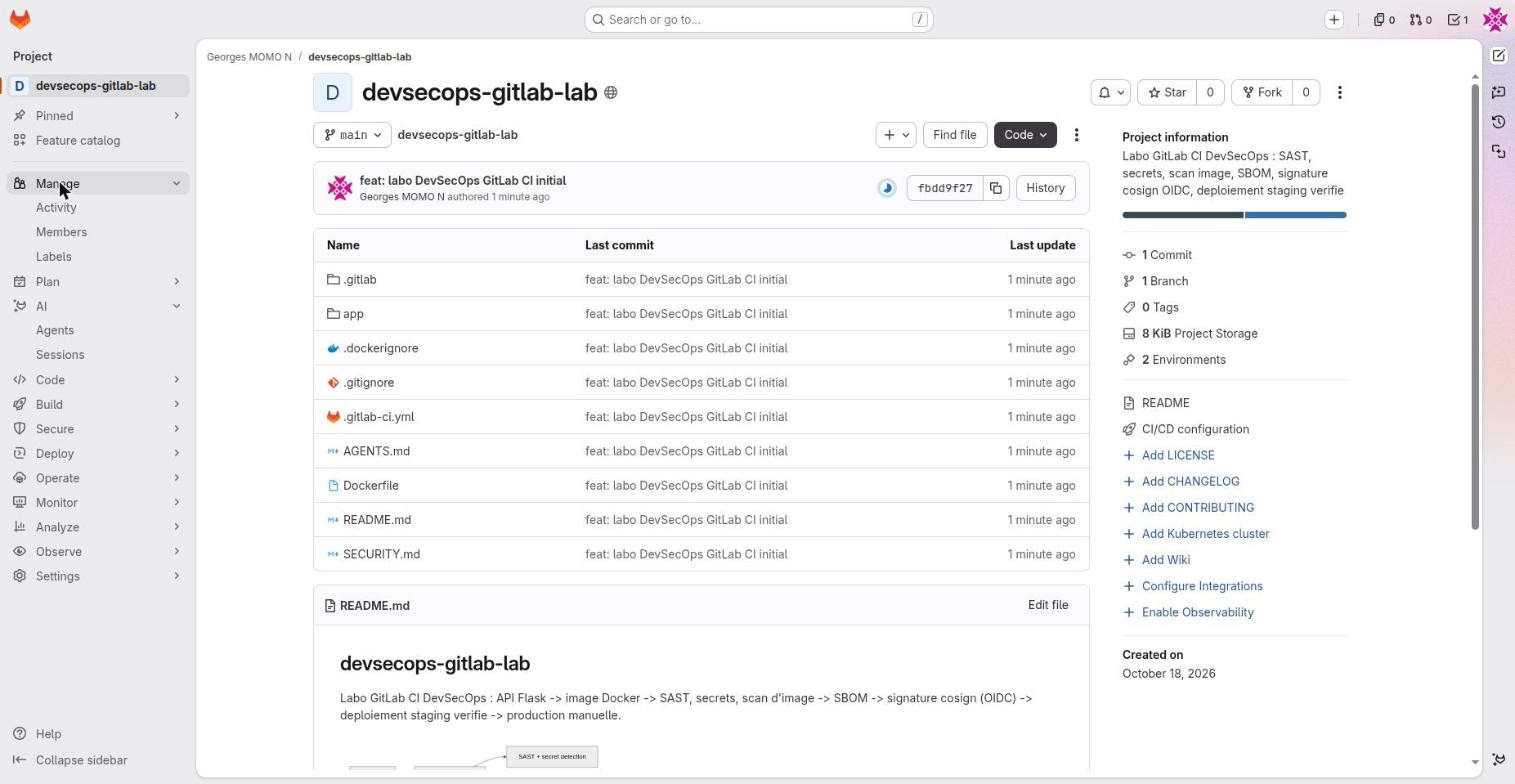
Task: Expand the Secure sidebar section
Action: pyautogui.click(x=98, y=429)
